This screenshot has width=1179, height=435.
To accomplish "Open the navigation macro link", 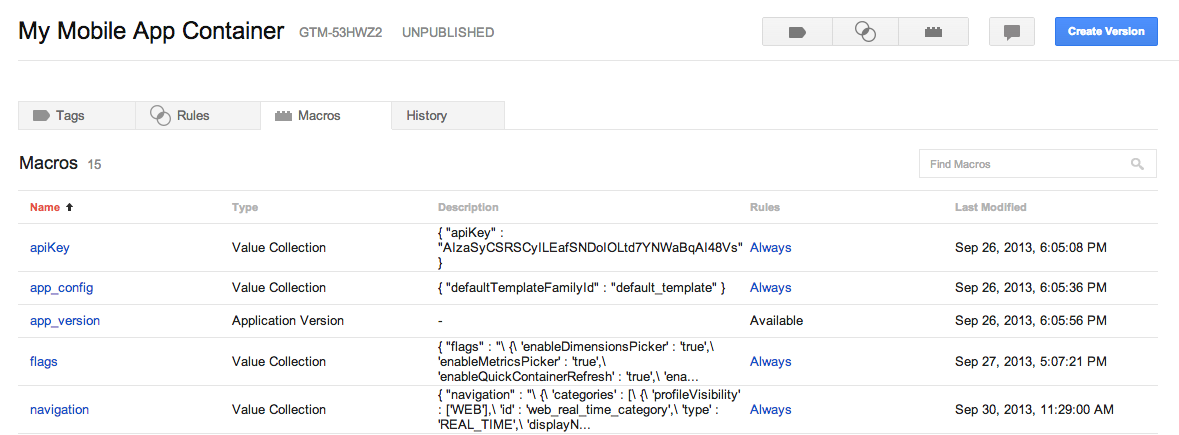I will click(x=59, y=410).
